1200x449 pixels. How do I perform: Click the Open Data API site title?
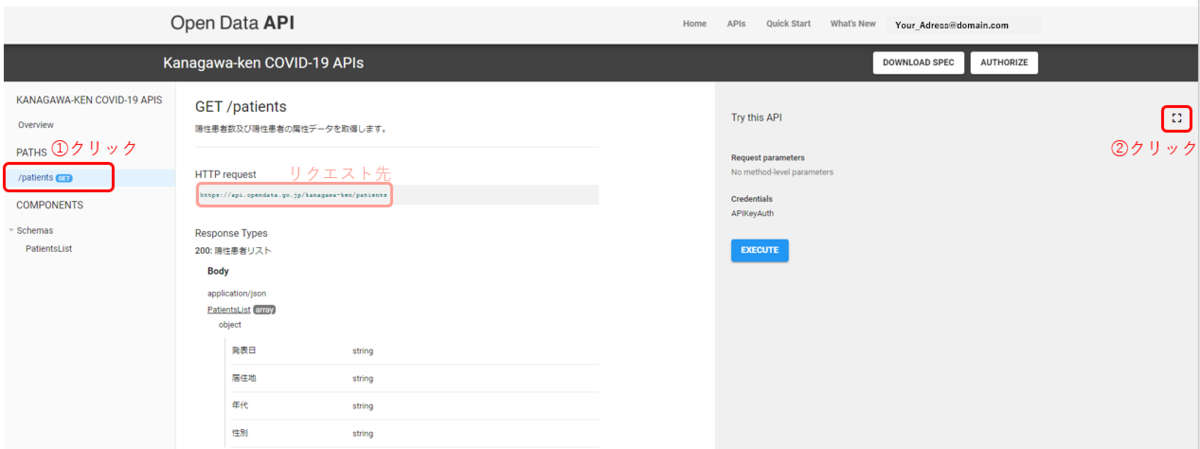click(x=232, y=23)
